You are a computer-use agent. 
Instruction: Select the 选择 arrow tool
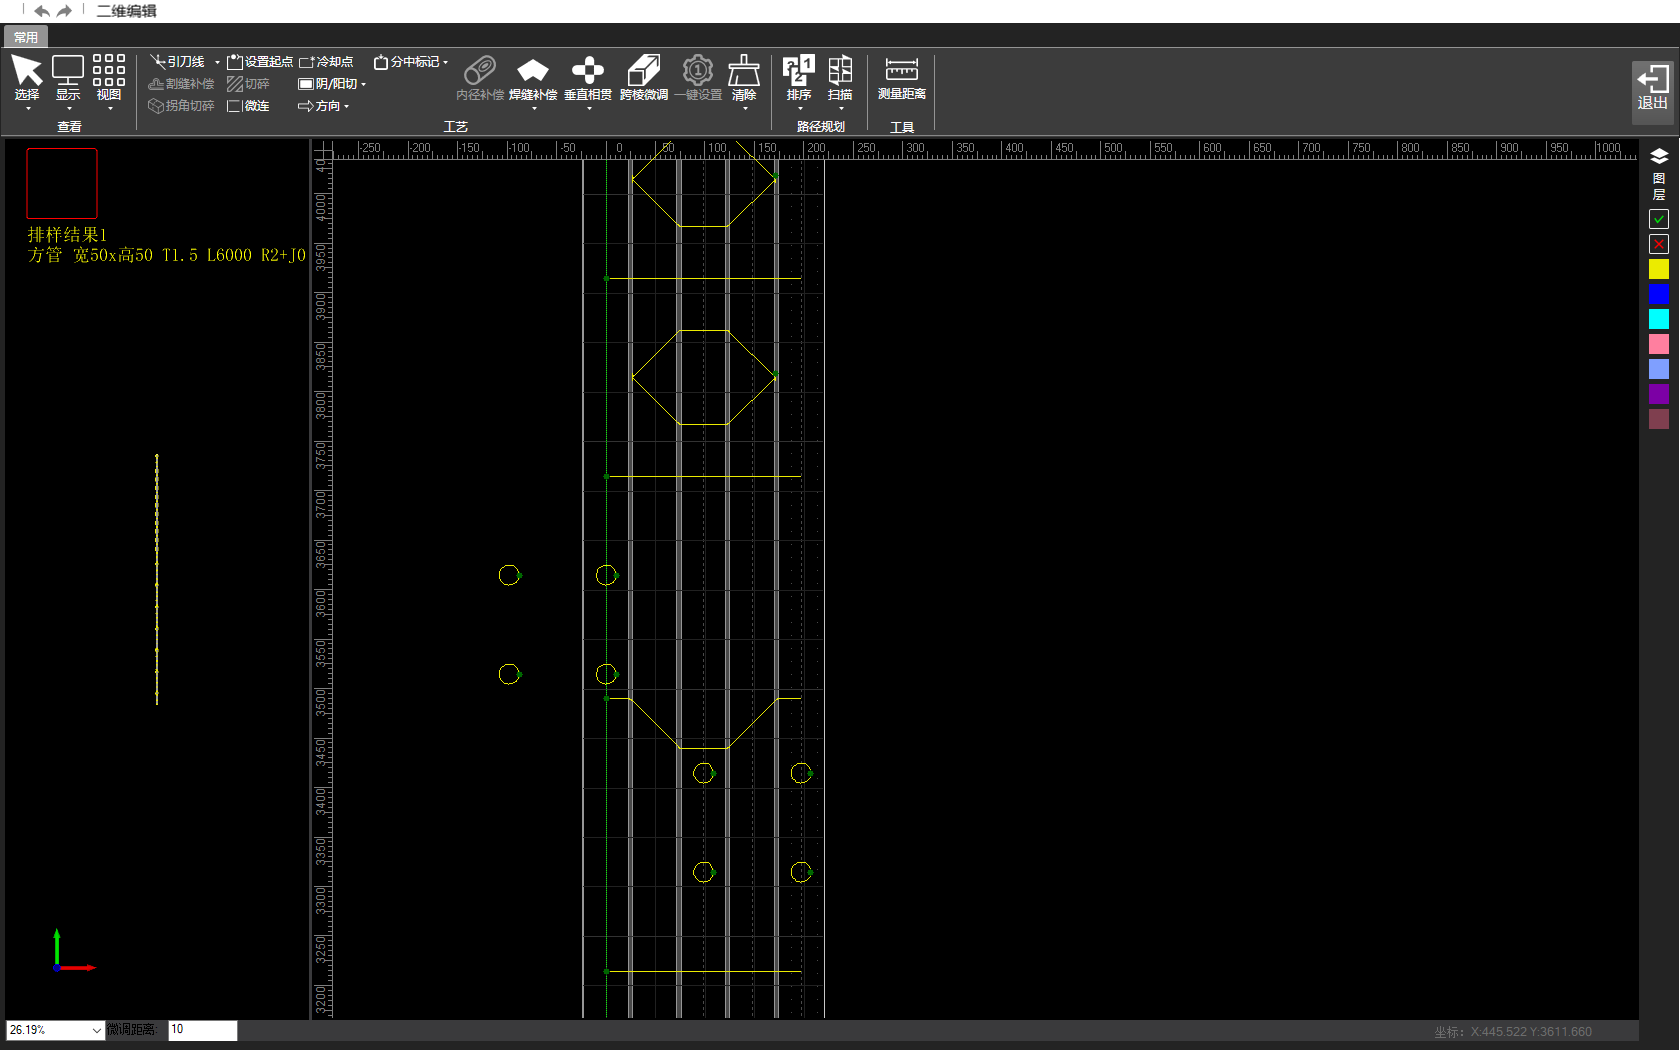pyautogui.click(x=27, y=72)
